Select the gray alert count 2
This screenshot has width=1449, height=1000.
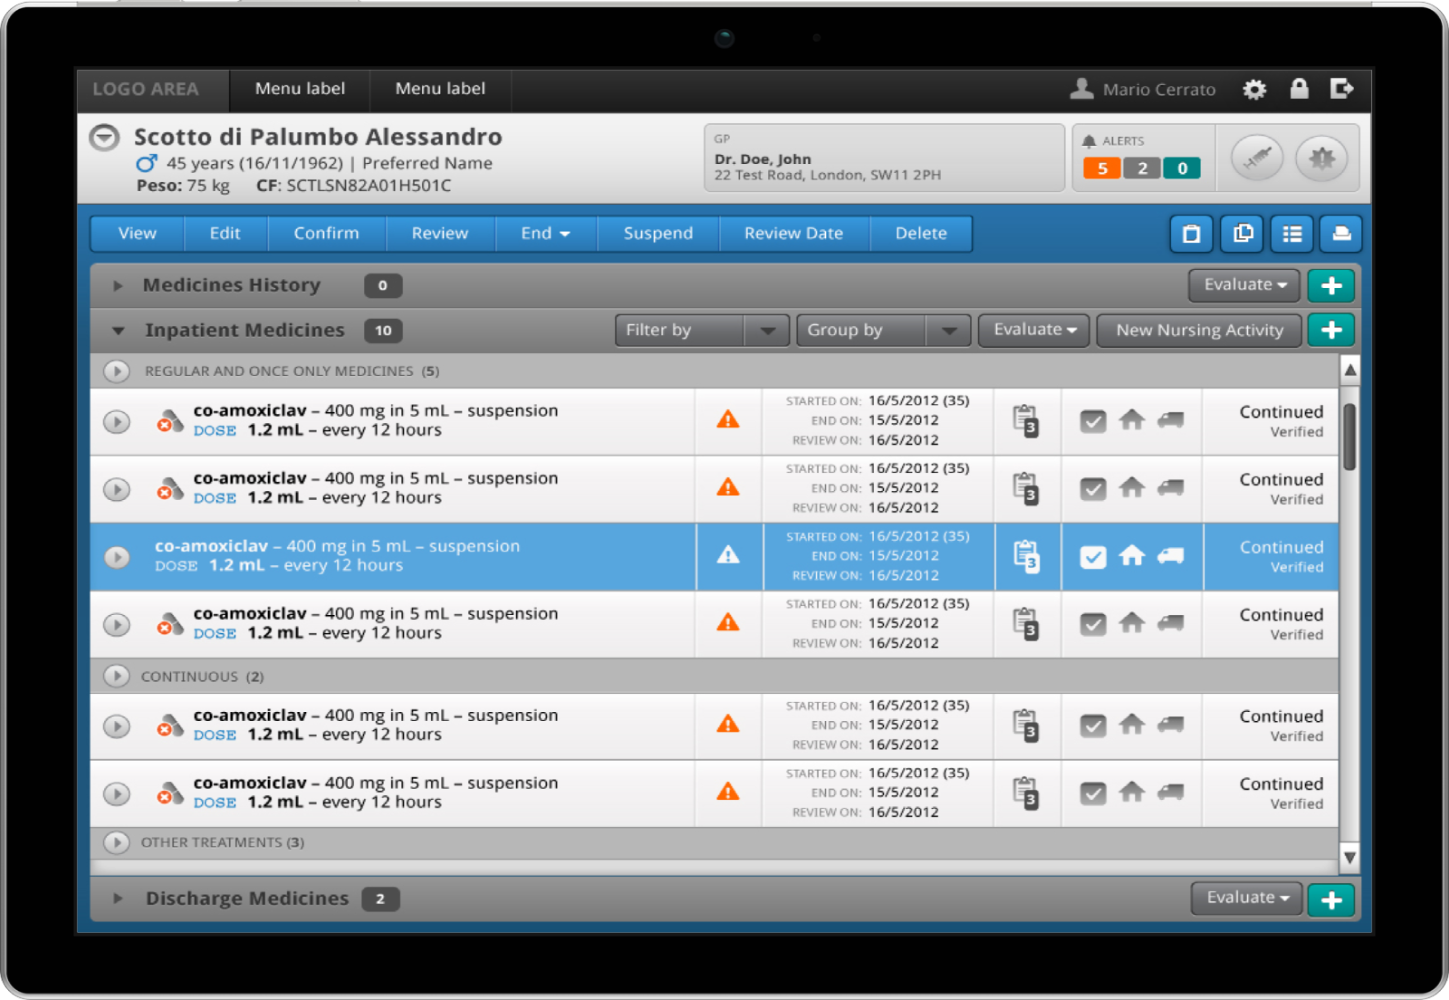point(1142,168)
